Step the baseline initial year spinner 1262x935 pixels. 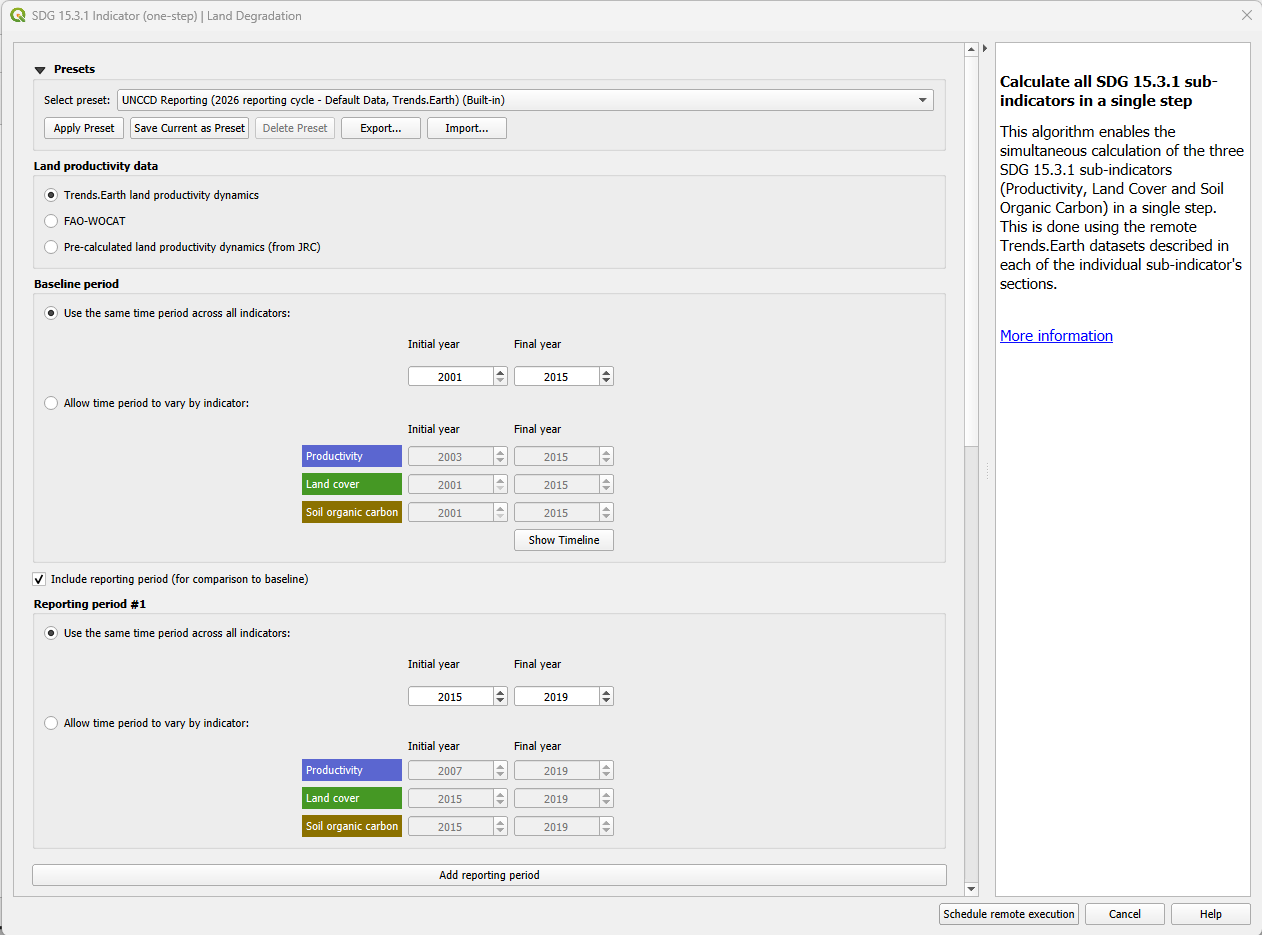click(501, 377)
